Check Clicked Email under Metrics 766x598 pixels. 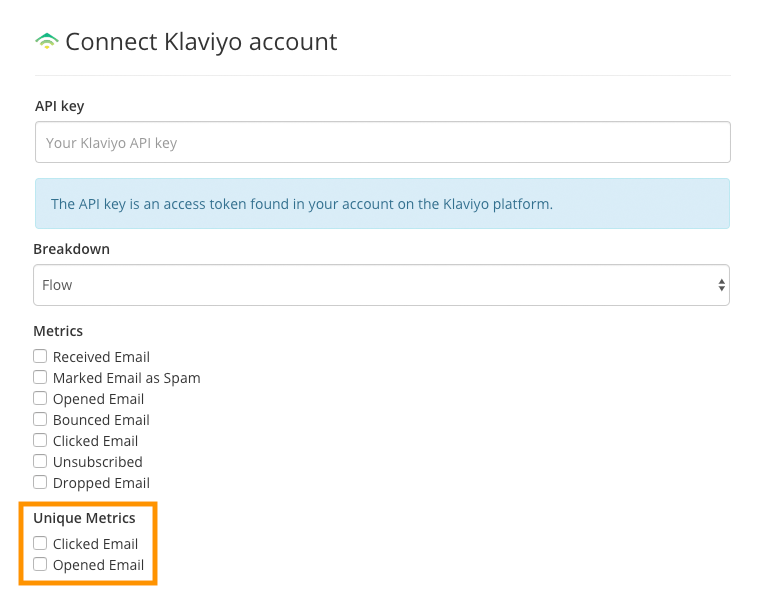(40, 440)
